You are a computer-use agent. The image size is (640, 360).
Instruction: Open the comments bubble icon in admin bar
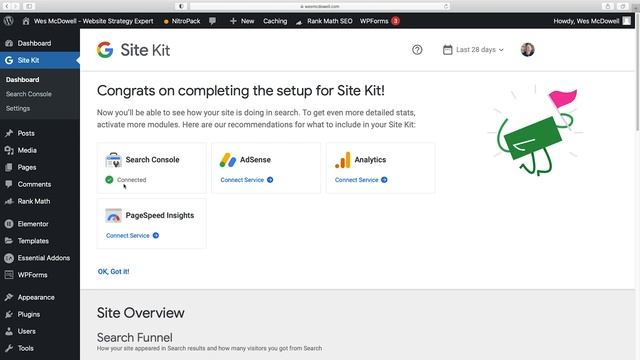212,21
